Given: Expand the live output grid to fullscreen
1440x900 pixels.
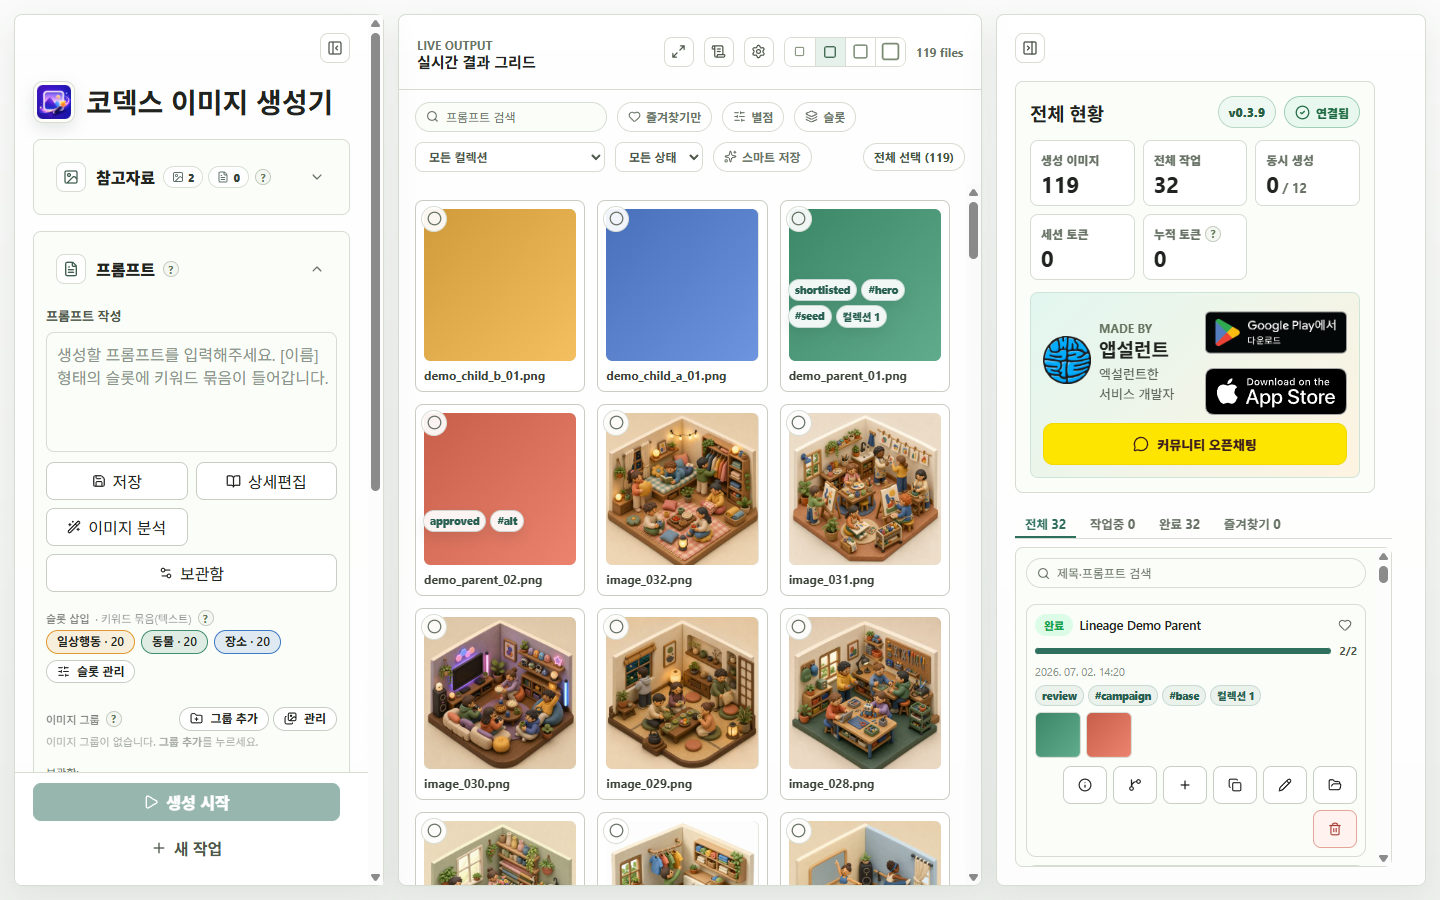Looking at the screenshot, I should point(678,52).
